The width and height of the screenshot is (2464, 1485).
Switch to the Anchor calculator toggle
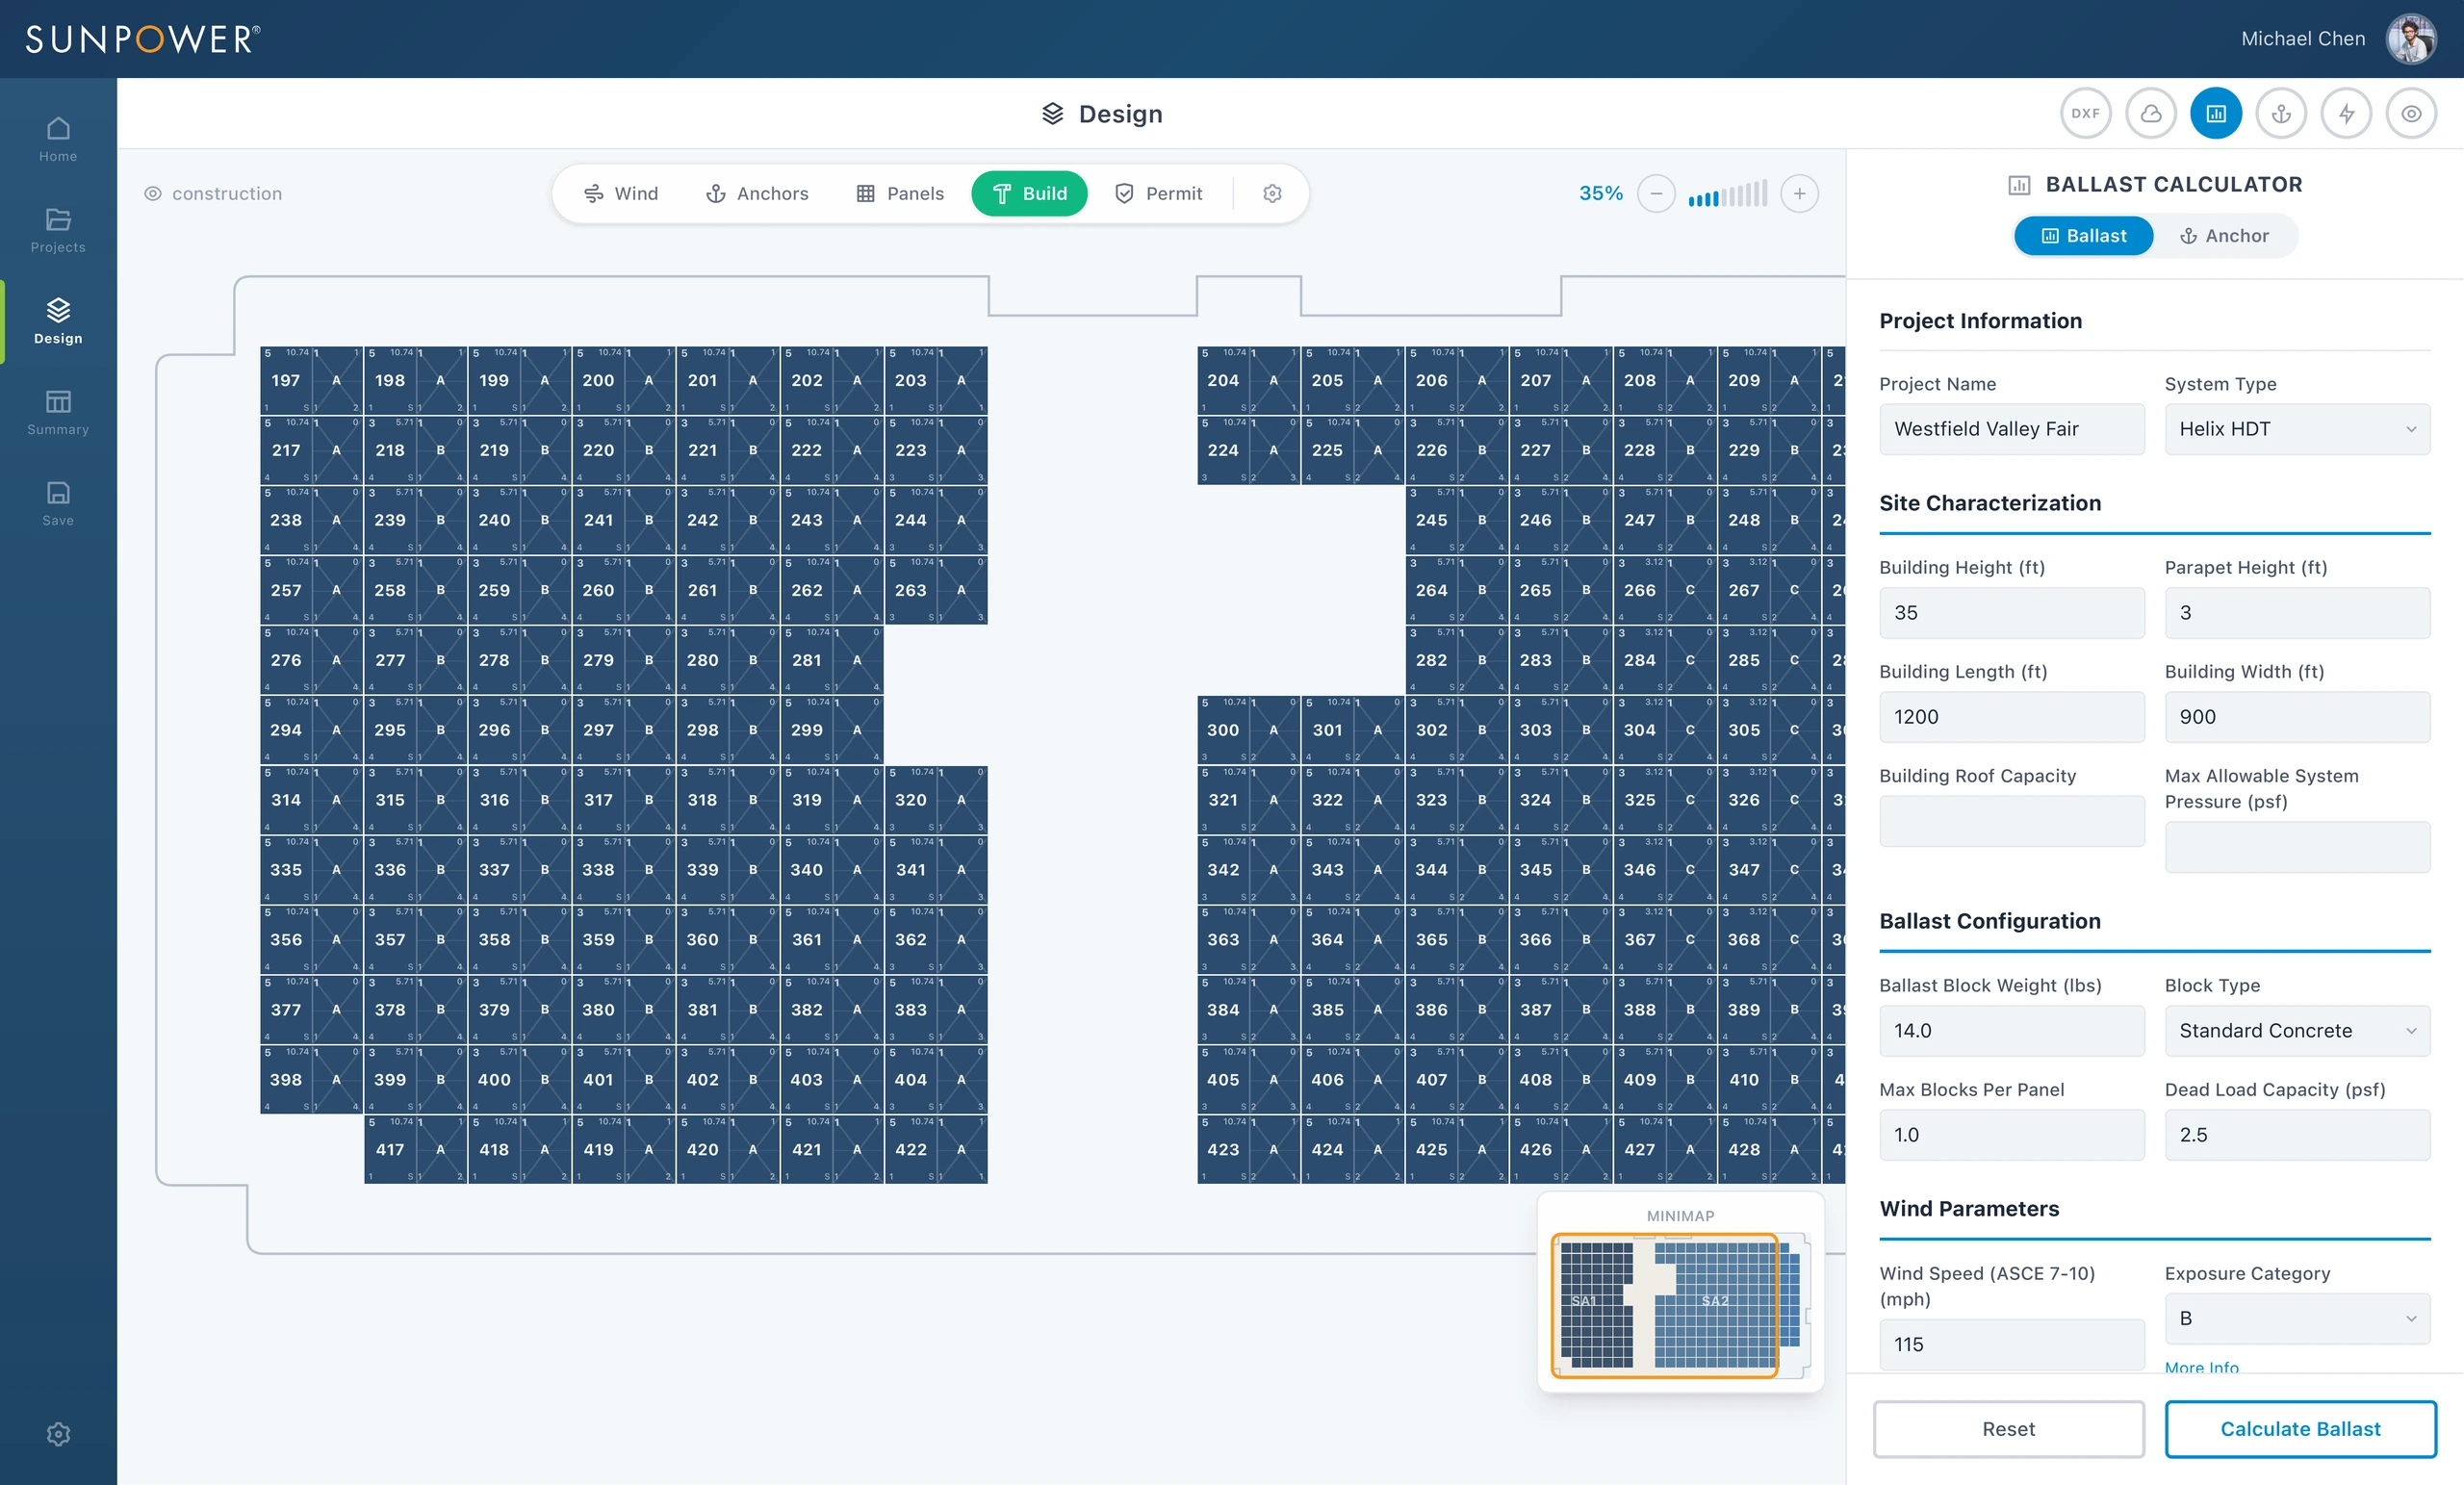[2225, 236]
